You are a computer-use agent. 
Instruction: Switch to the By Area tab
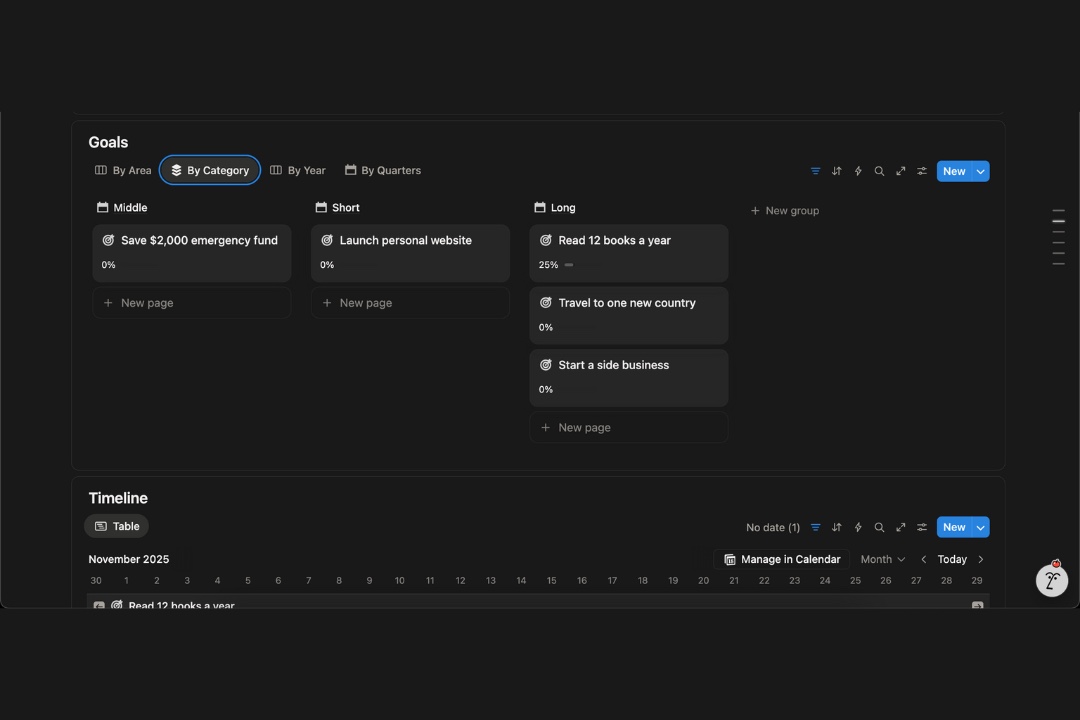point(123,170)
